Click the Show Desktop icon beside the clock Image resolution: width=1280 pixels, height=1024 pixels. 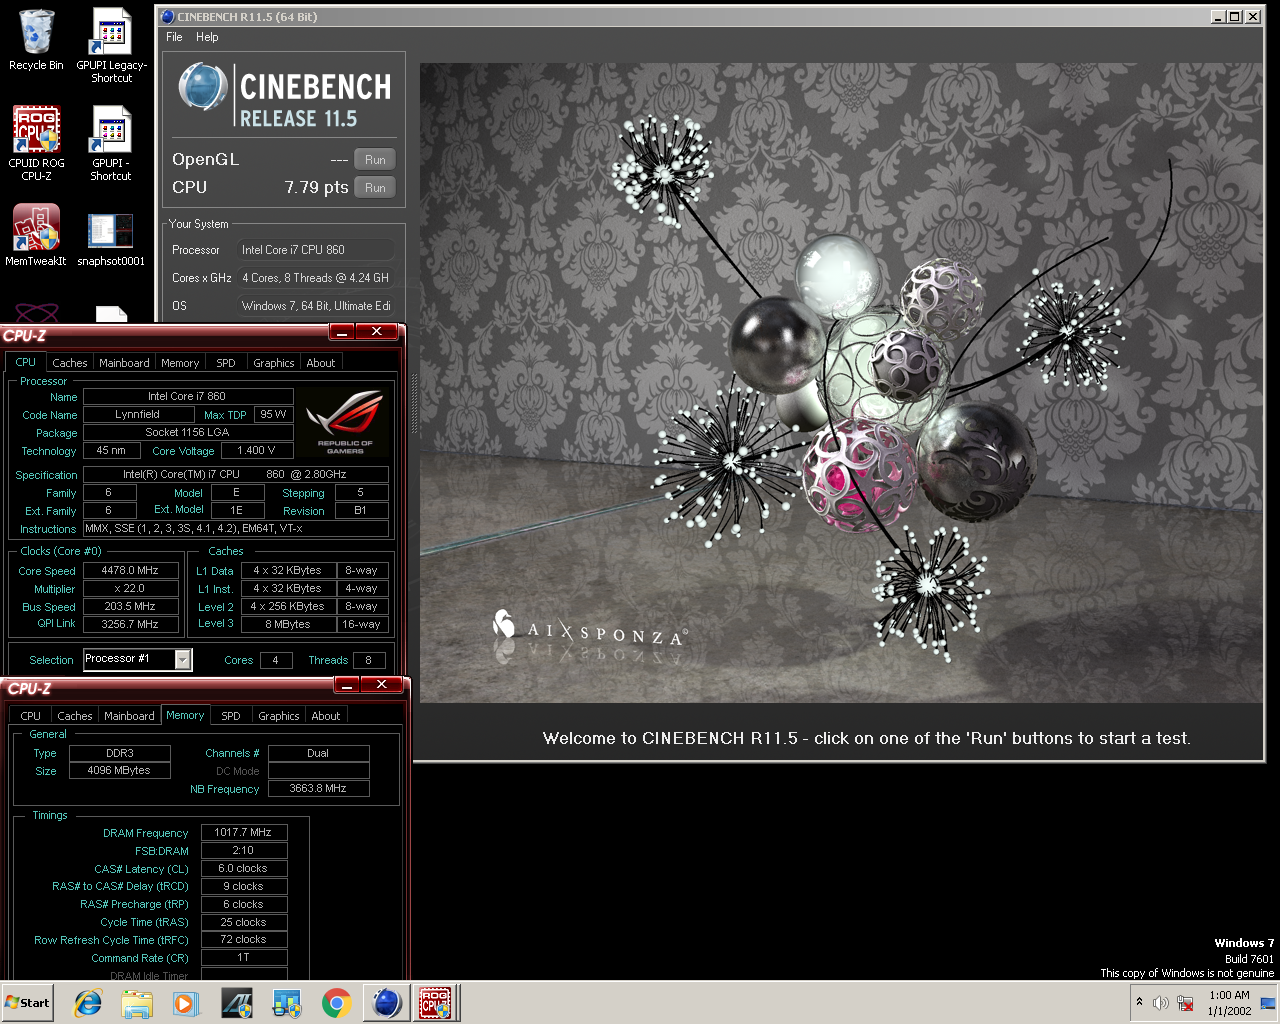click(1268, 1003)
